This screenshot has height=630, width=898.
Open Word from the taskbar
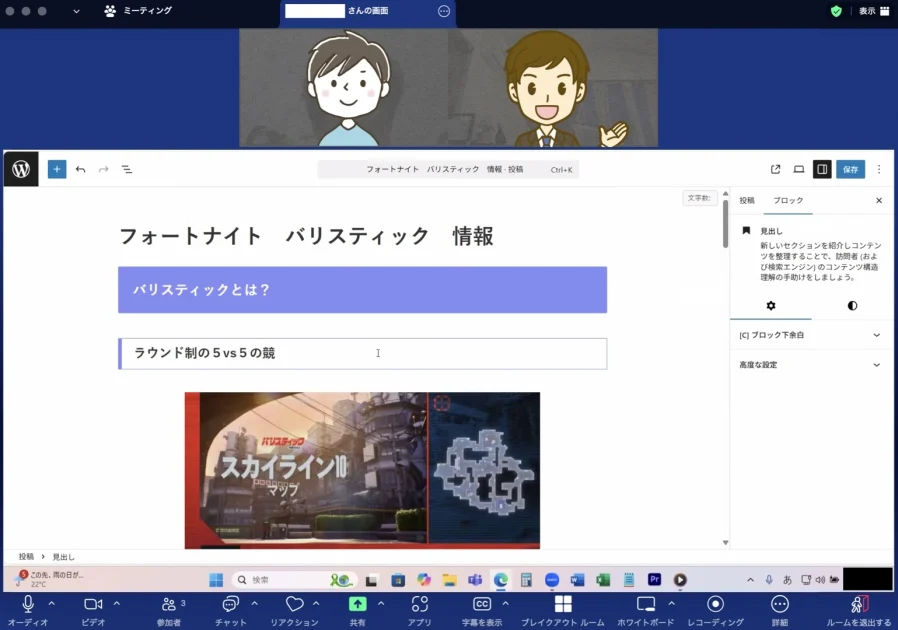point(577,580)
